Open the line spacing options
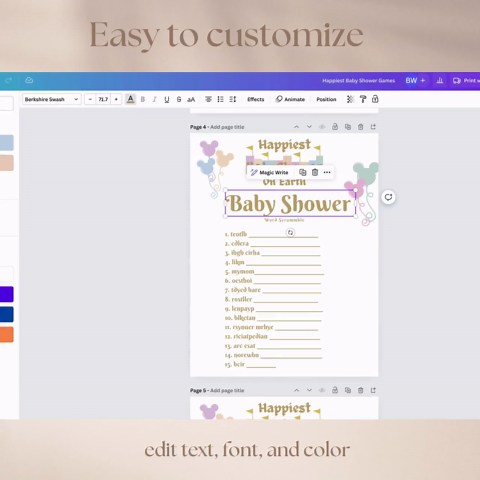 tap(233, 99)
